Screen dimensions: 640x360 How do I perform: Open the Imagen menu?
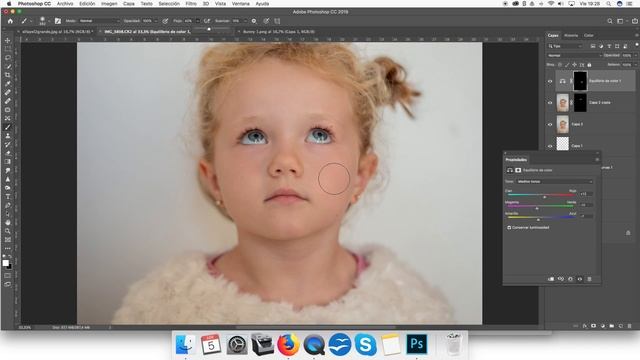click(109, 4)
